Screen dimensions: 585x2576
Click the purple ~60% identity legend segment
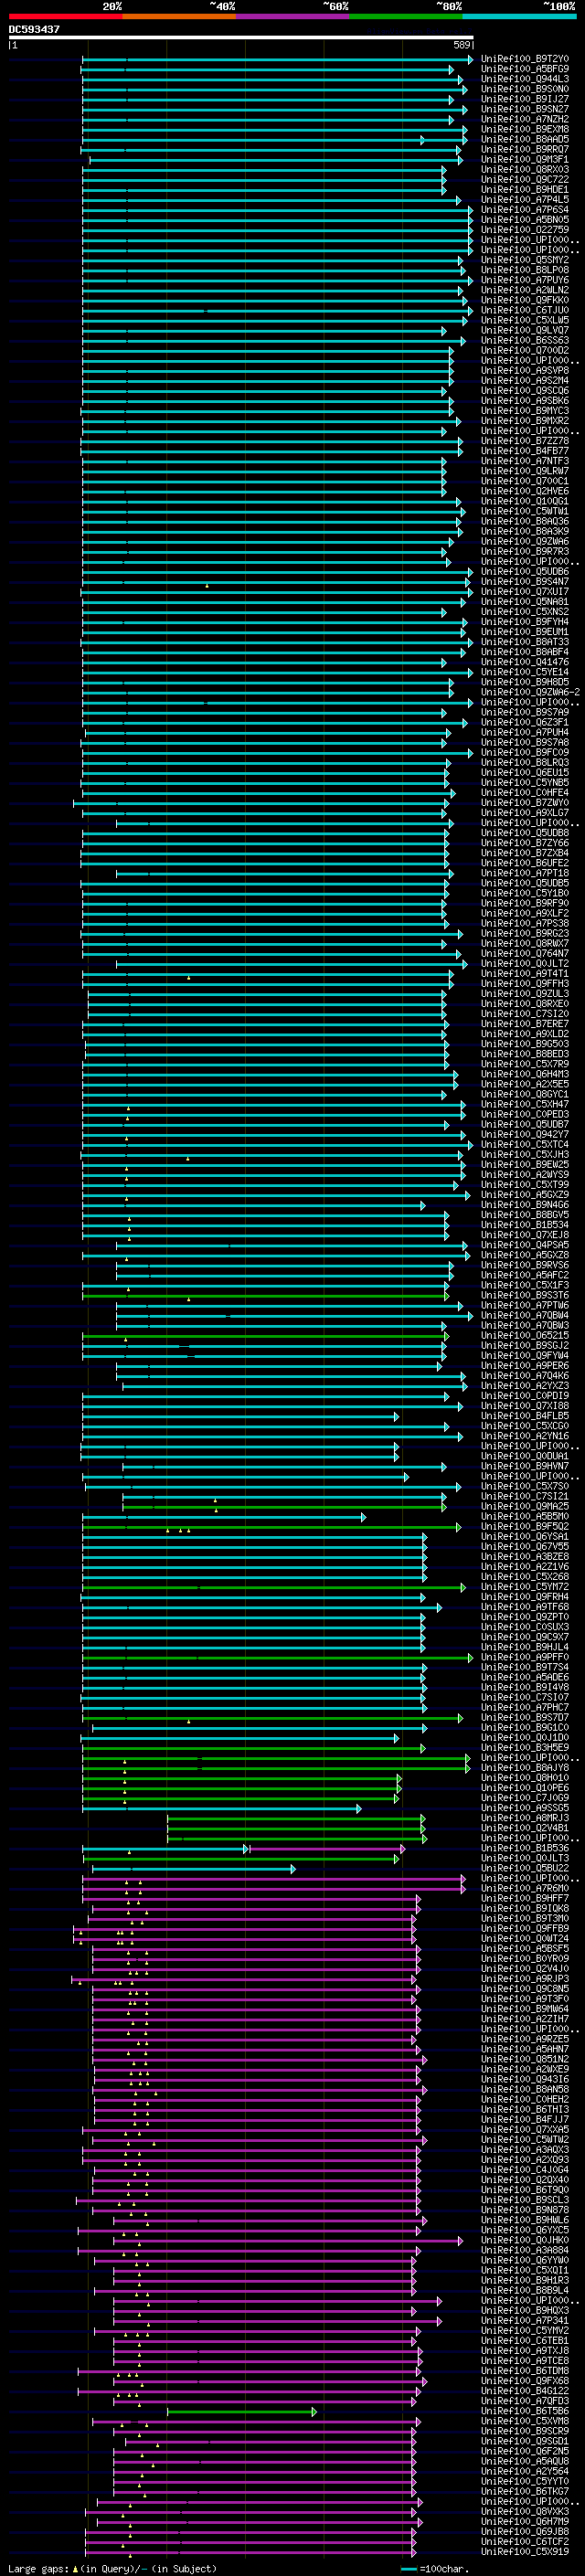pyautogui.click(x=293, y=16)
